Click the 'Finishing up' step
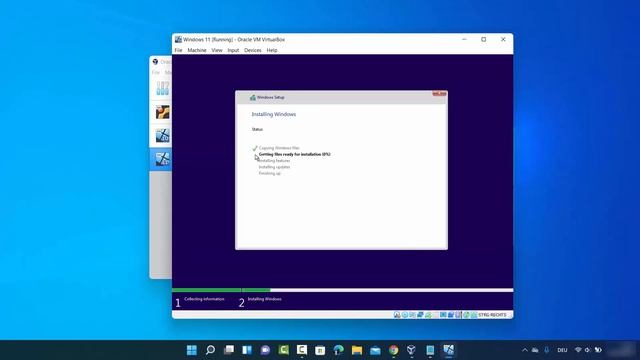640x360 pixels. pos(270,173)
